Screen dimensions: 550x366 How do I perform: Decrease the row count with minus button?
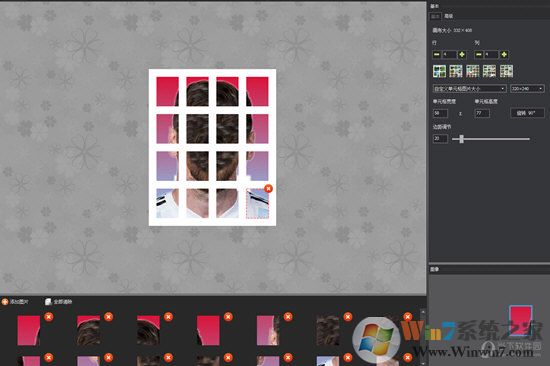[x=436, y=54]
